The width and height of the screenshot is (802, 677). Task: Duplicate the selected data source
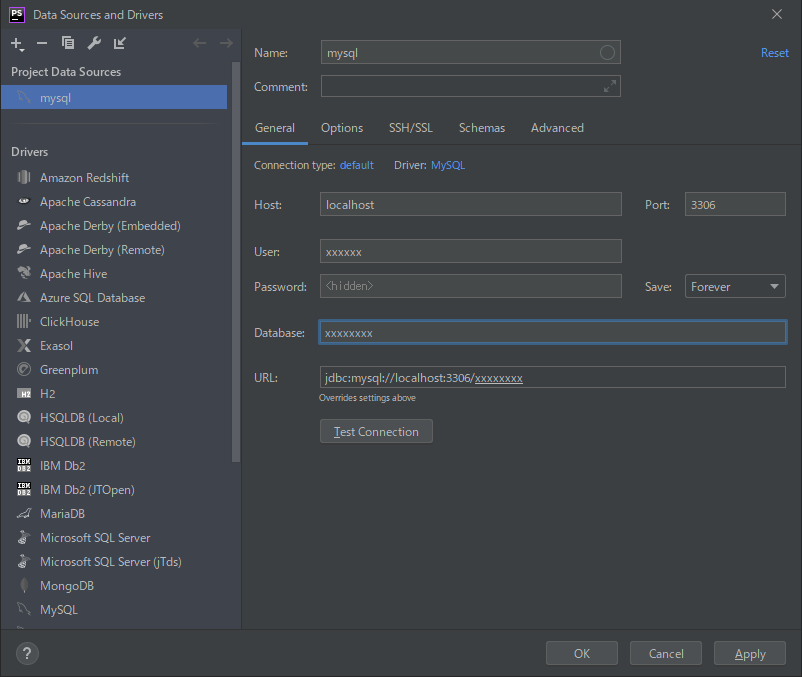[68, 43]
